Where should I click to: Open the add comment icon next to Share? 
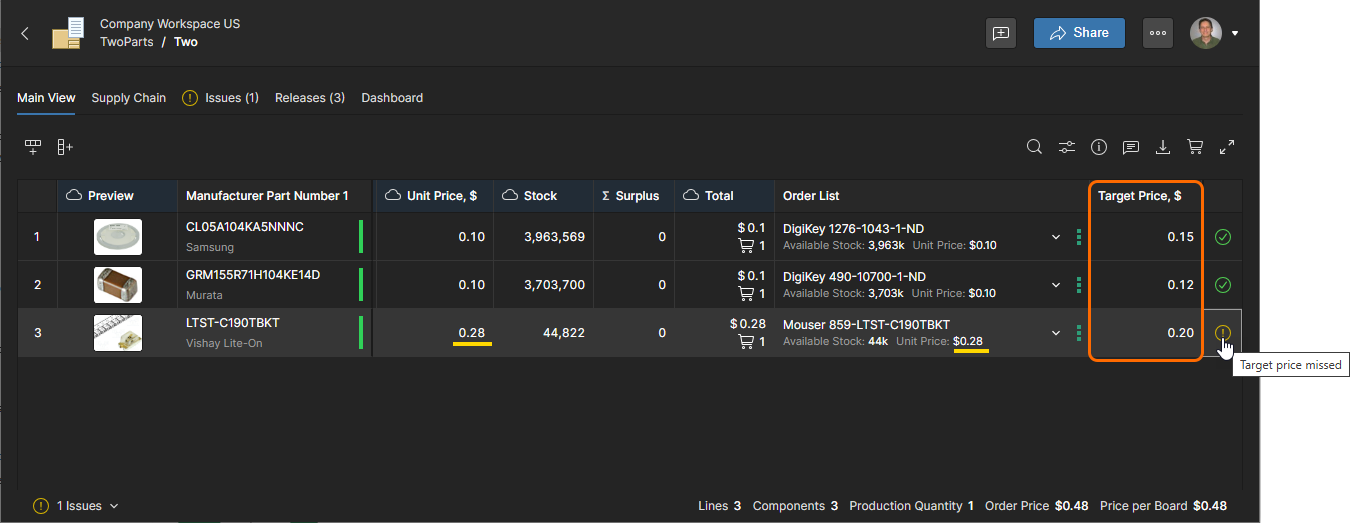tap(1001, 33)
